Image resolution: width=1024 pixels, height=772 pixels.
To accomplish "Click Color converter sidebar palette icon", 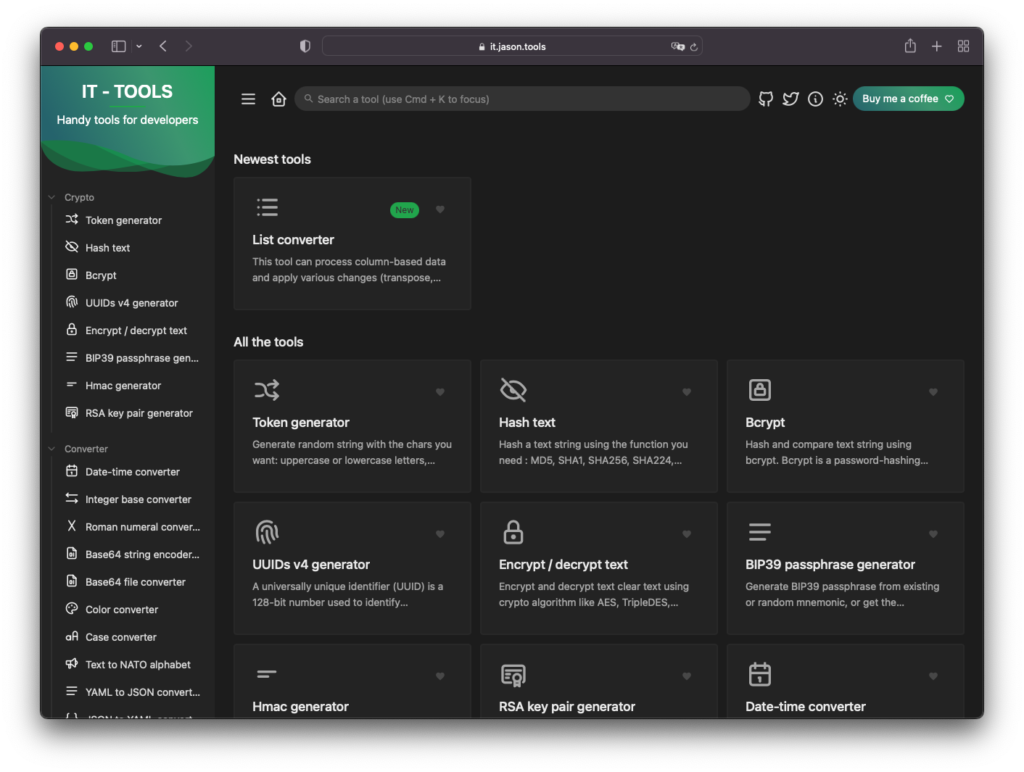I will pos(72,609).
